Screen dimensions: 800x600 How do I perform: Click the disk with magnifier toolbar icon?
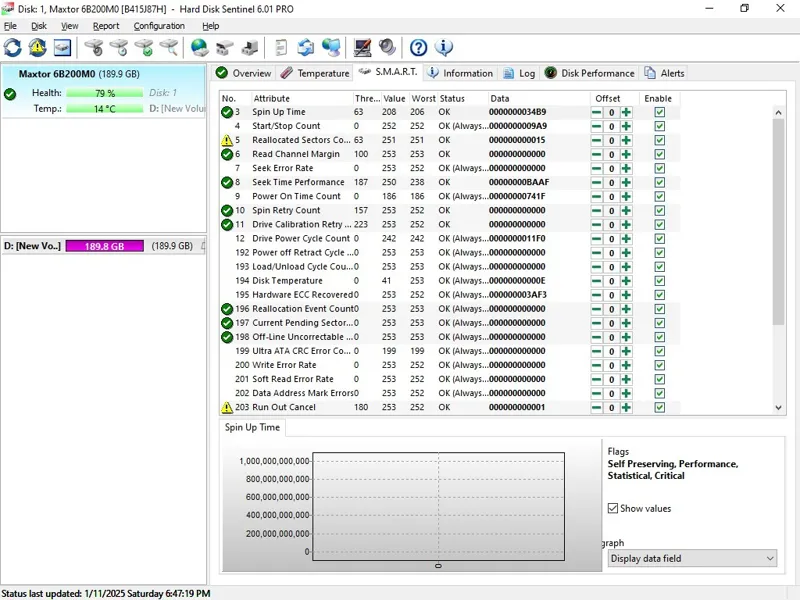tap(169, 47)
